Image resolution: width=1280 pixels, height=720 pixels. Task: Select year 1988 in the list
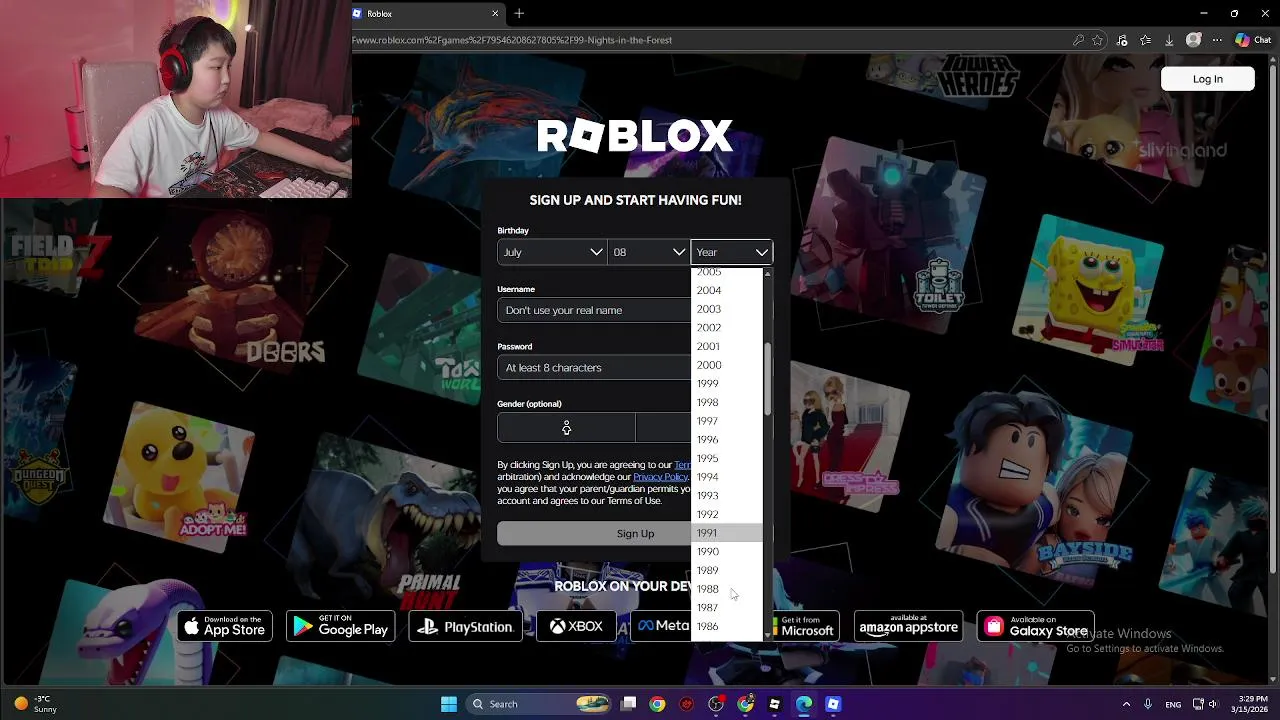coord(727,589)
